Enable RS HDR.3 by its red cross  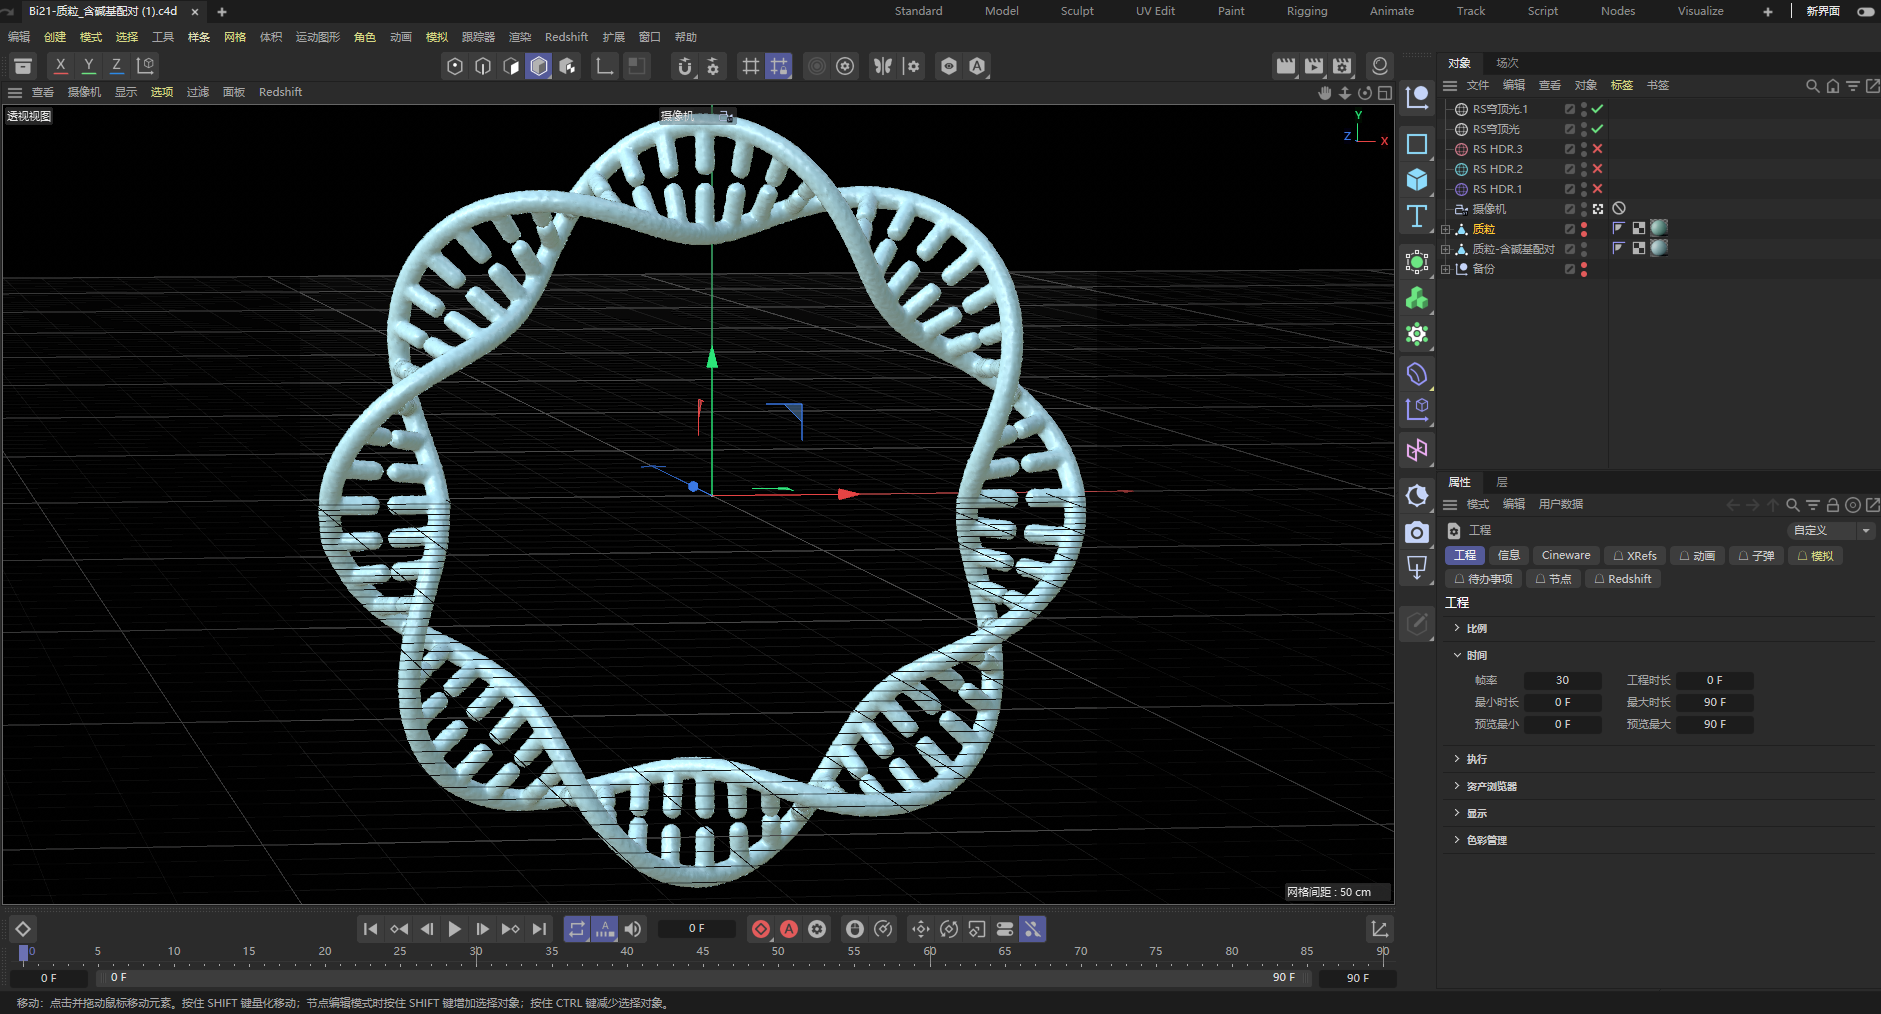click(x=1597, y=149)
